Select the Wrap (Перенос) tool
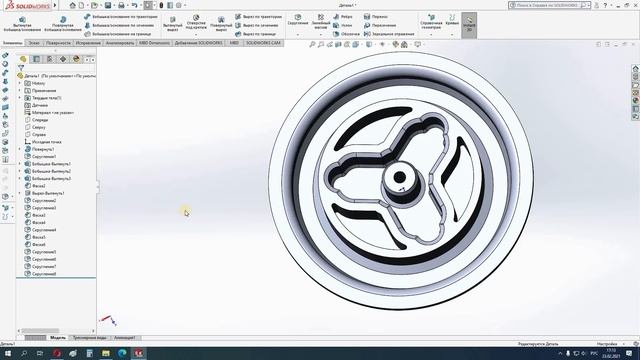Viewport: 640px width, 360px height. click(x=376, y=17)
